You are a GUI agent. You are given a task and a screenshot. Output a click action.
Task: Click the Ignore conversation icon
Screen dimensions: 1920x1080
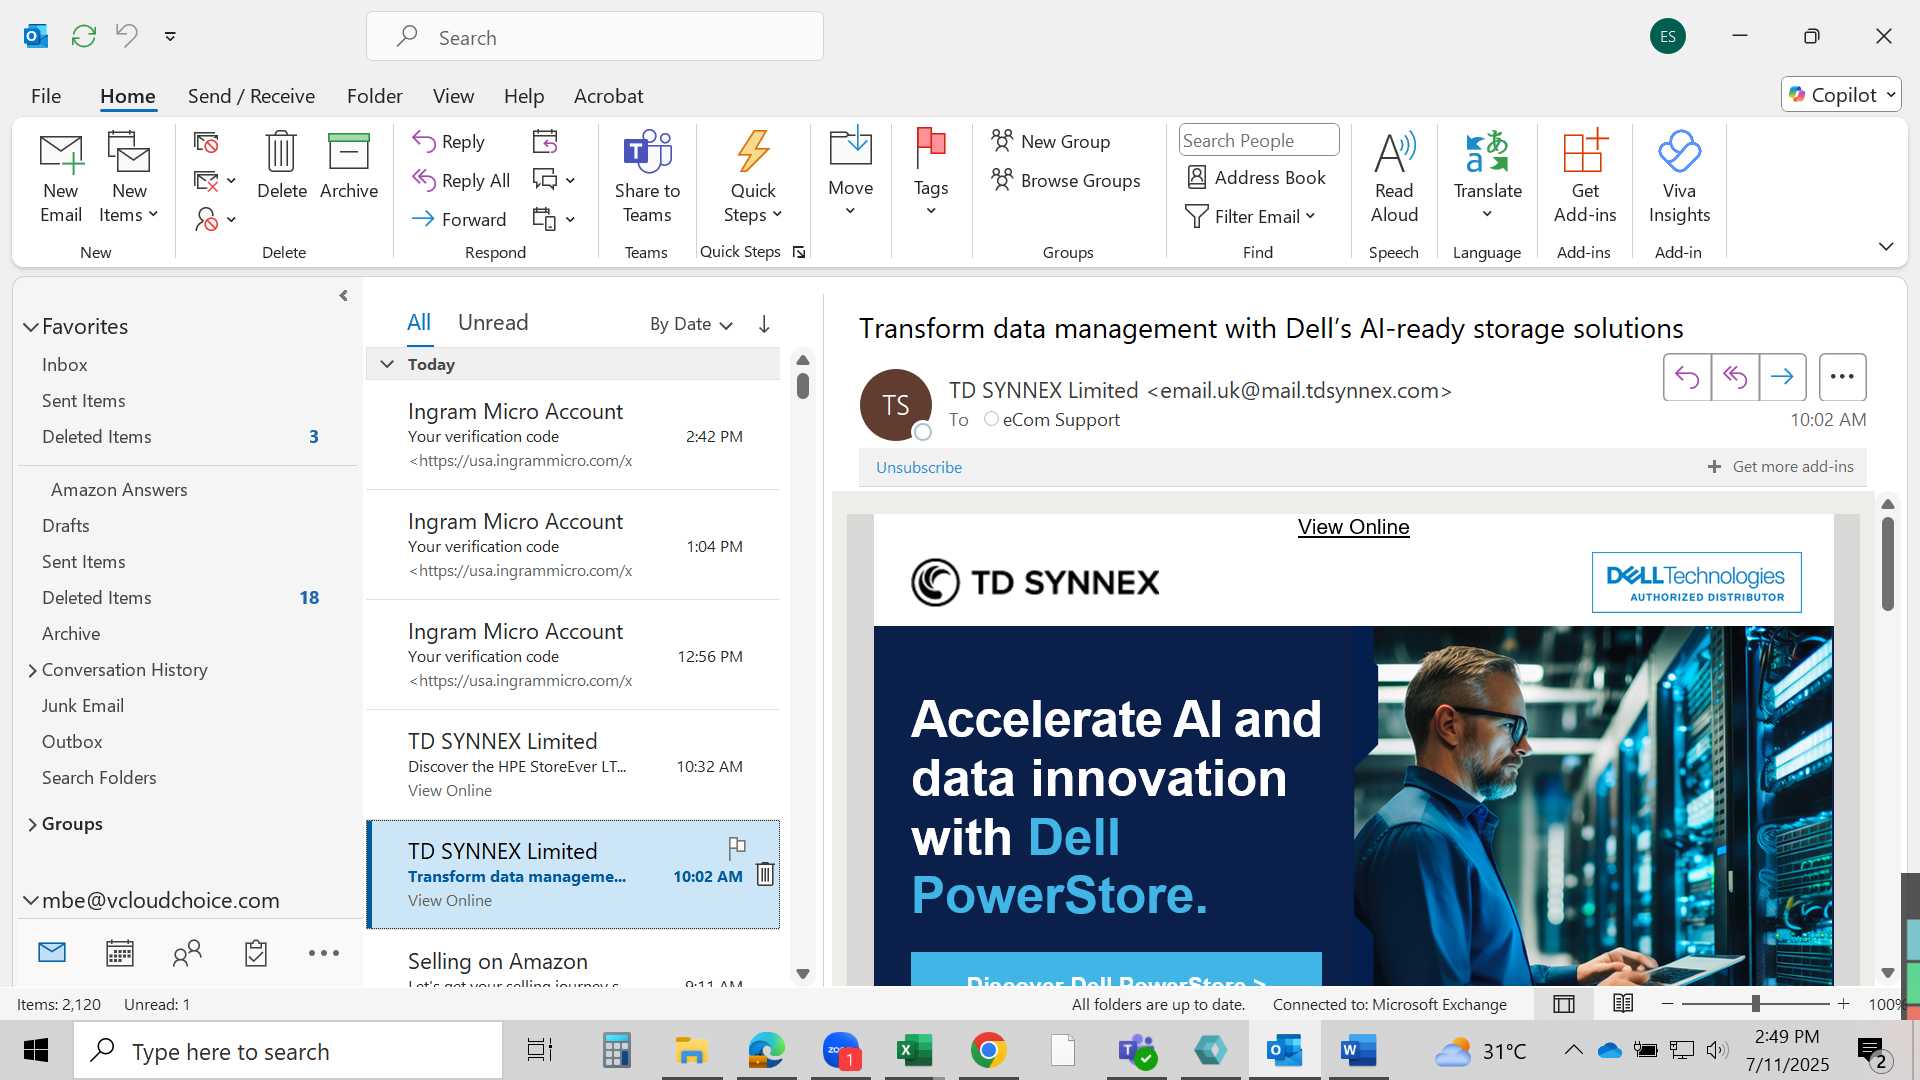click(206, 143)
